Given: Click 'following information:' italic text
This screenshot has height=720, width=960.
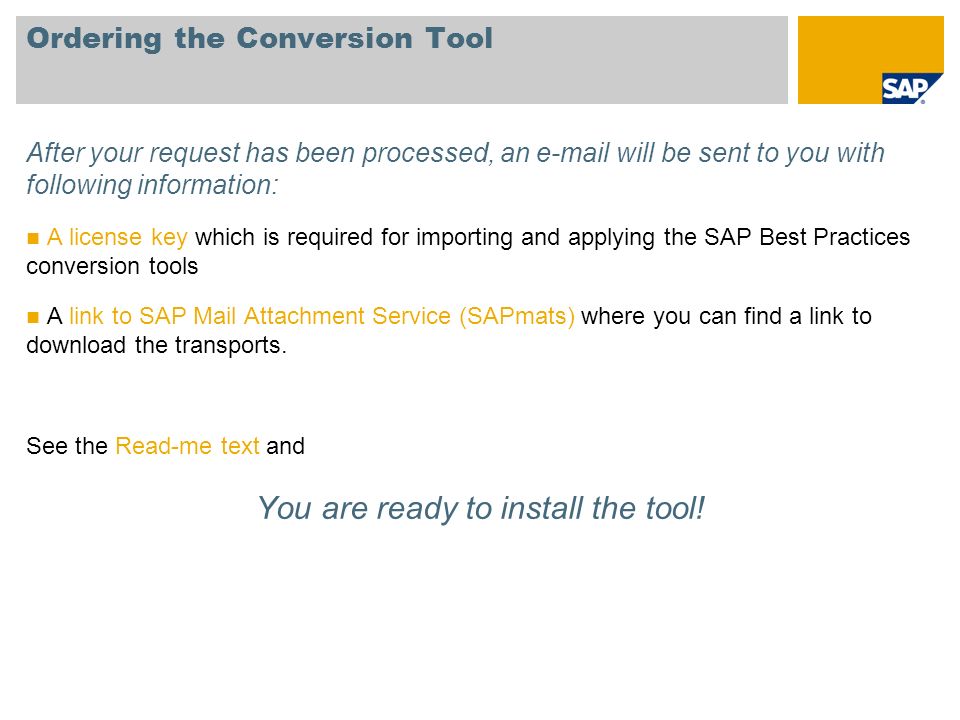Looking at the screenshot, I should (152, 184).
